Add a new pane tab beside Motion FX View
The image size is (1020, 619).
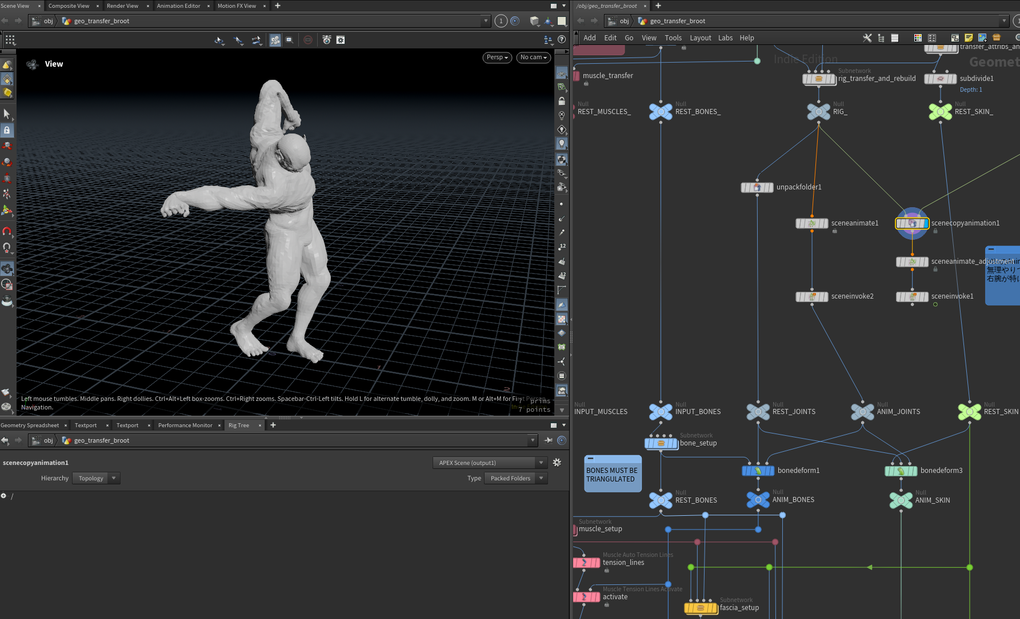pyautogui.click(x=277, y=6)
